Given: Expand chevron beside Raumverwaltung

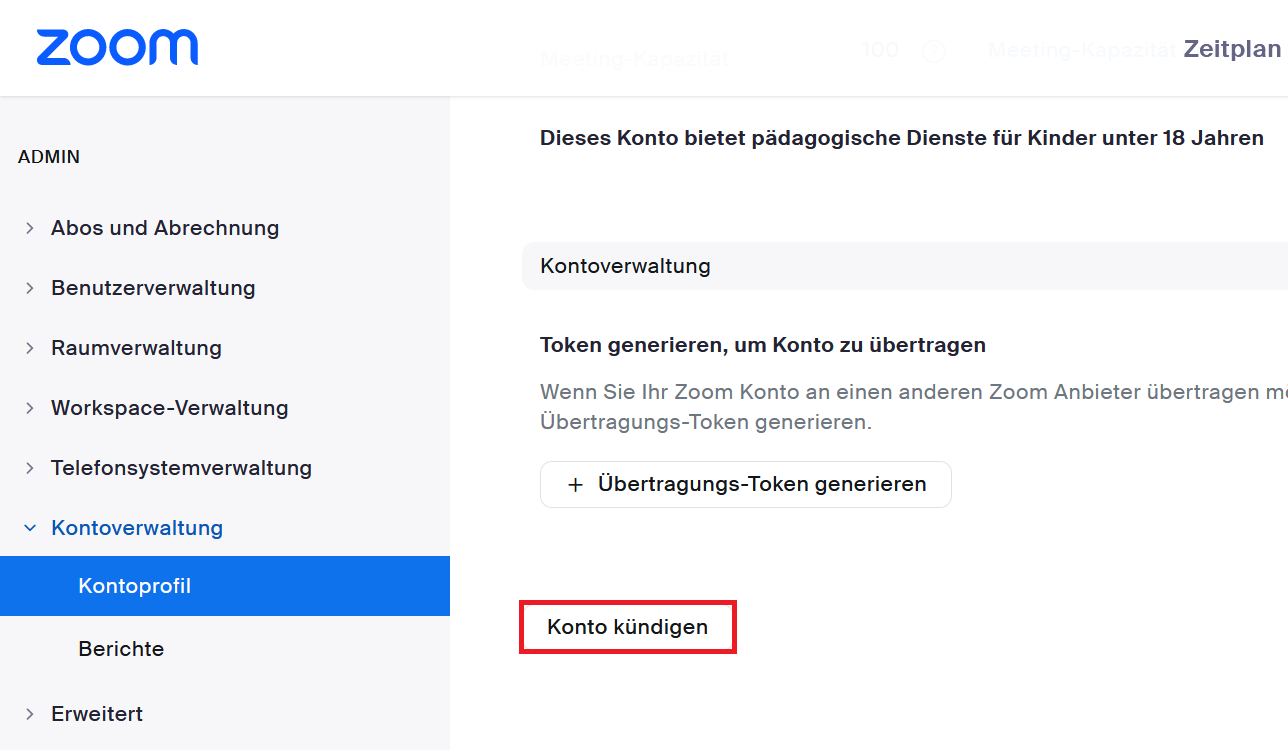Looking at the screenshot, I should 30,348.
